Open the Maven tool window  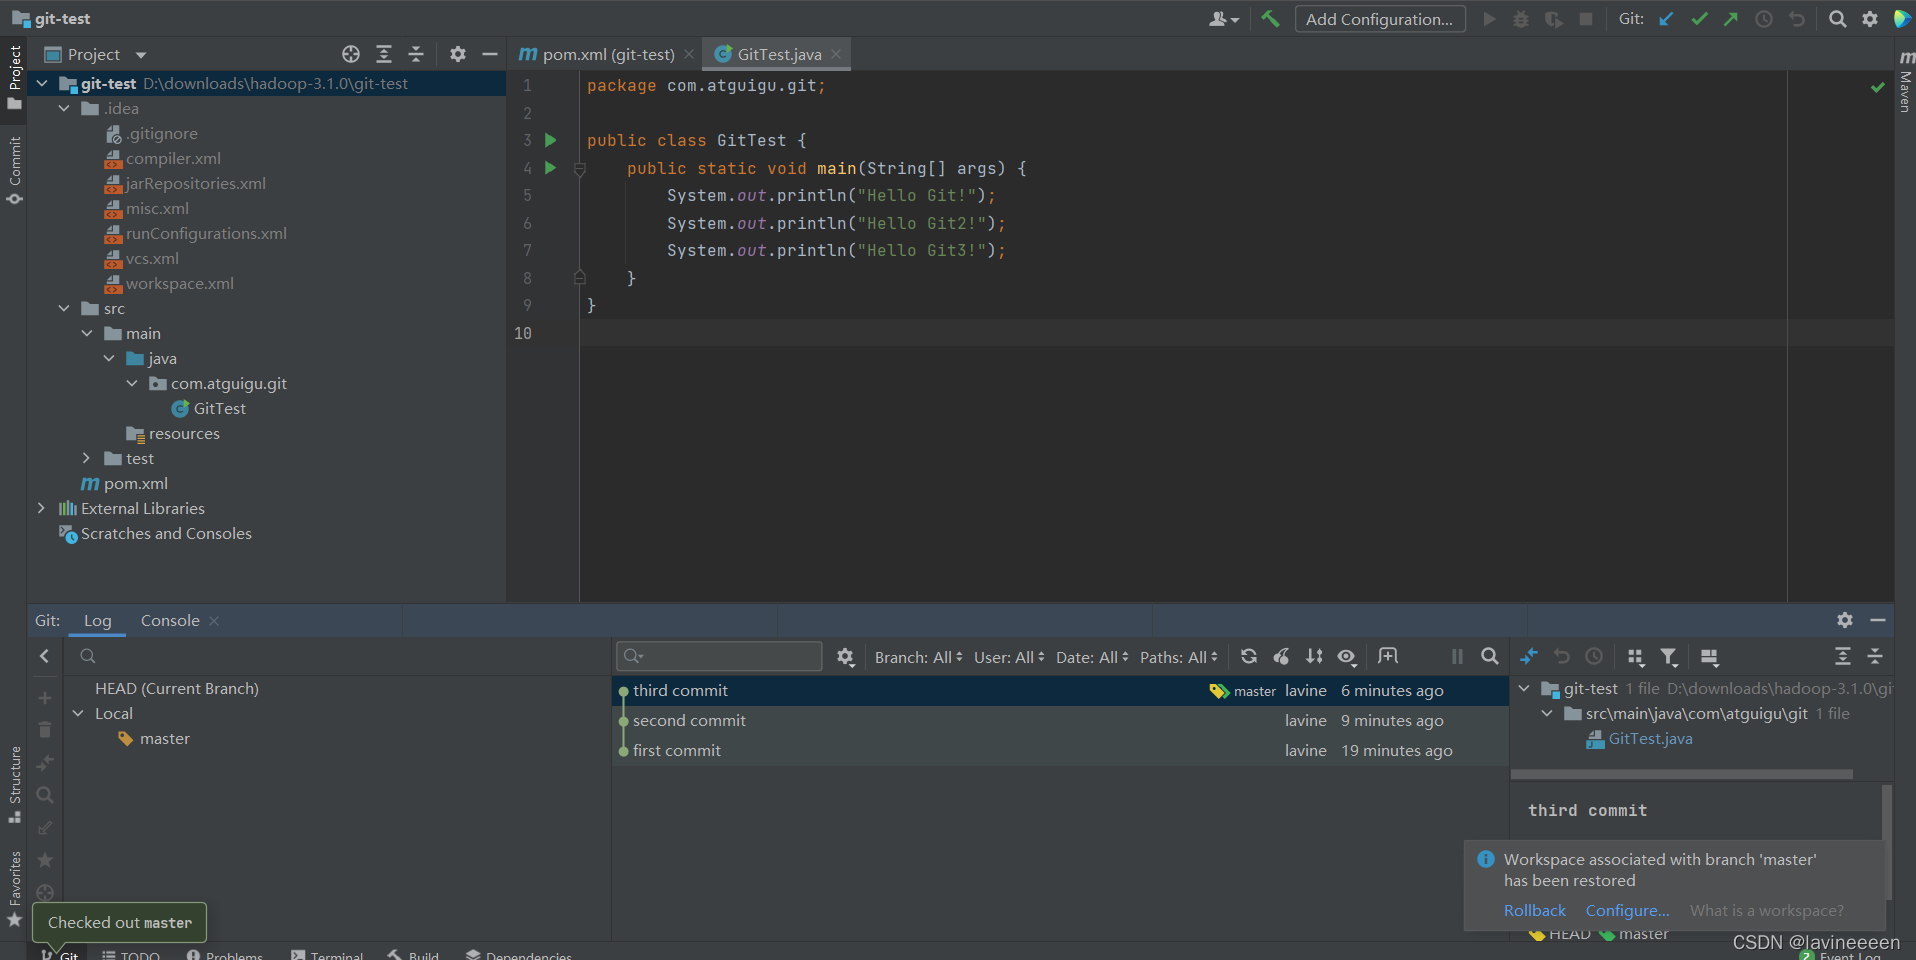coord(1905,80)
